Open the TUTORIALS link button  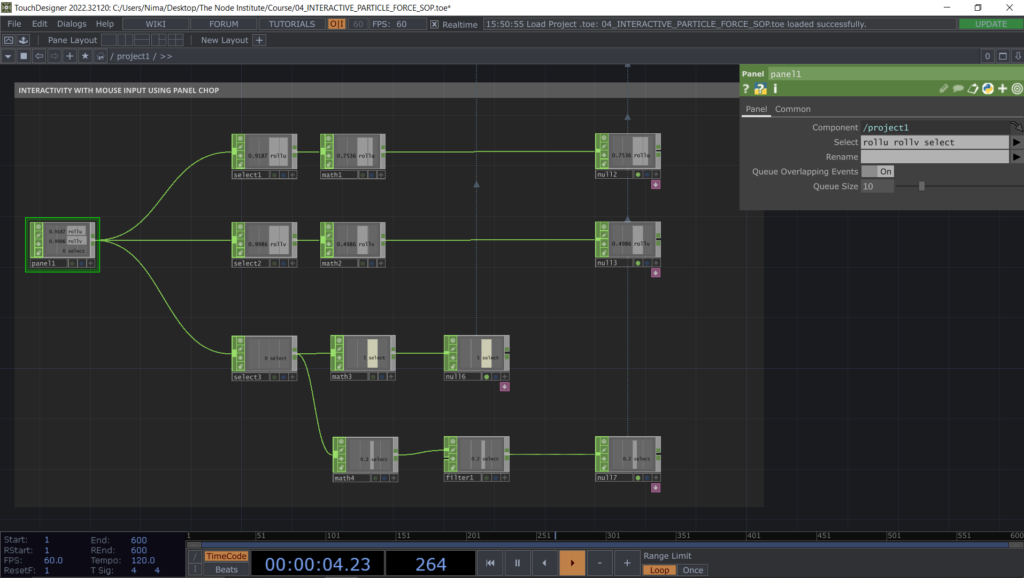tap(292, 24)
